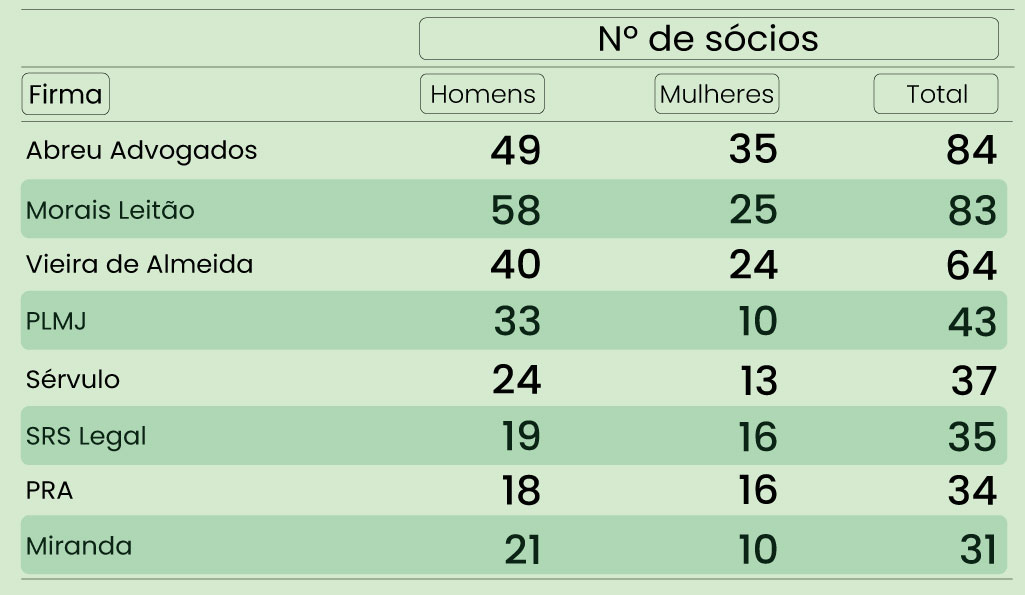1025x595 pixels.
Task: Select the Sérvulo firm name
Action: click(73, 380)
